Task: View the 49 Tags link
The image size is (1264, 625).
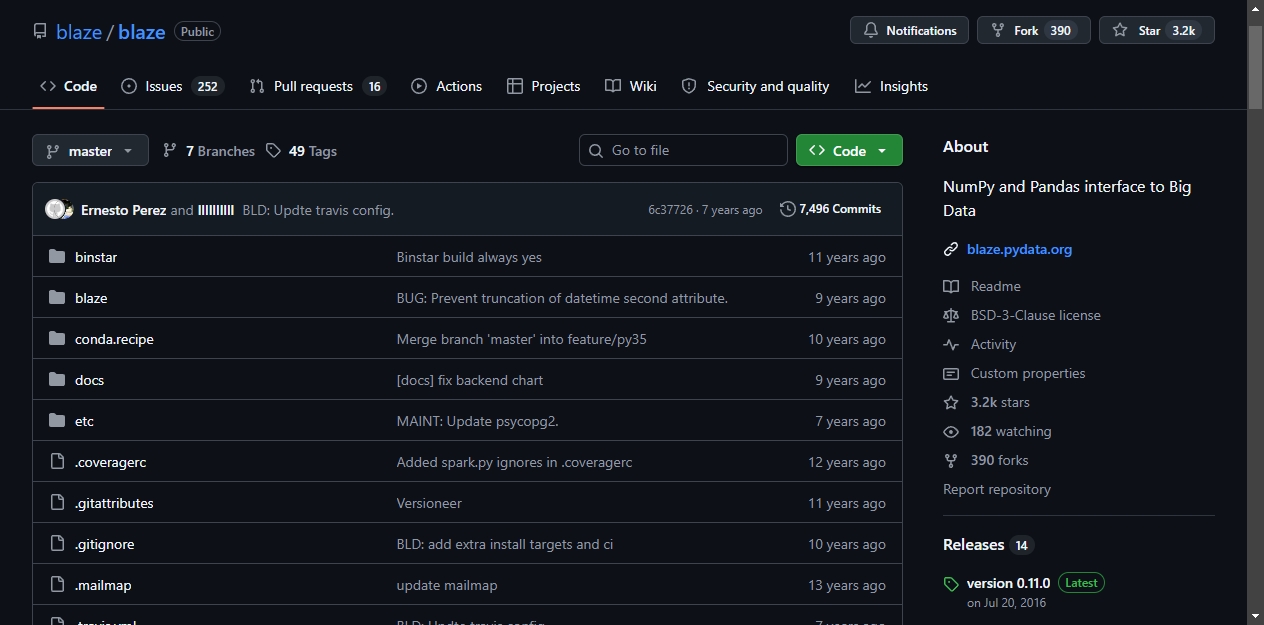Action: [301, 151]
